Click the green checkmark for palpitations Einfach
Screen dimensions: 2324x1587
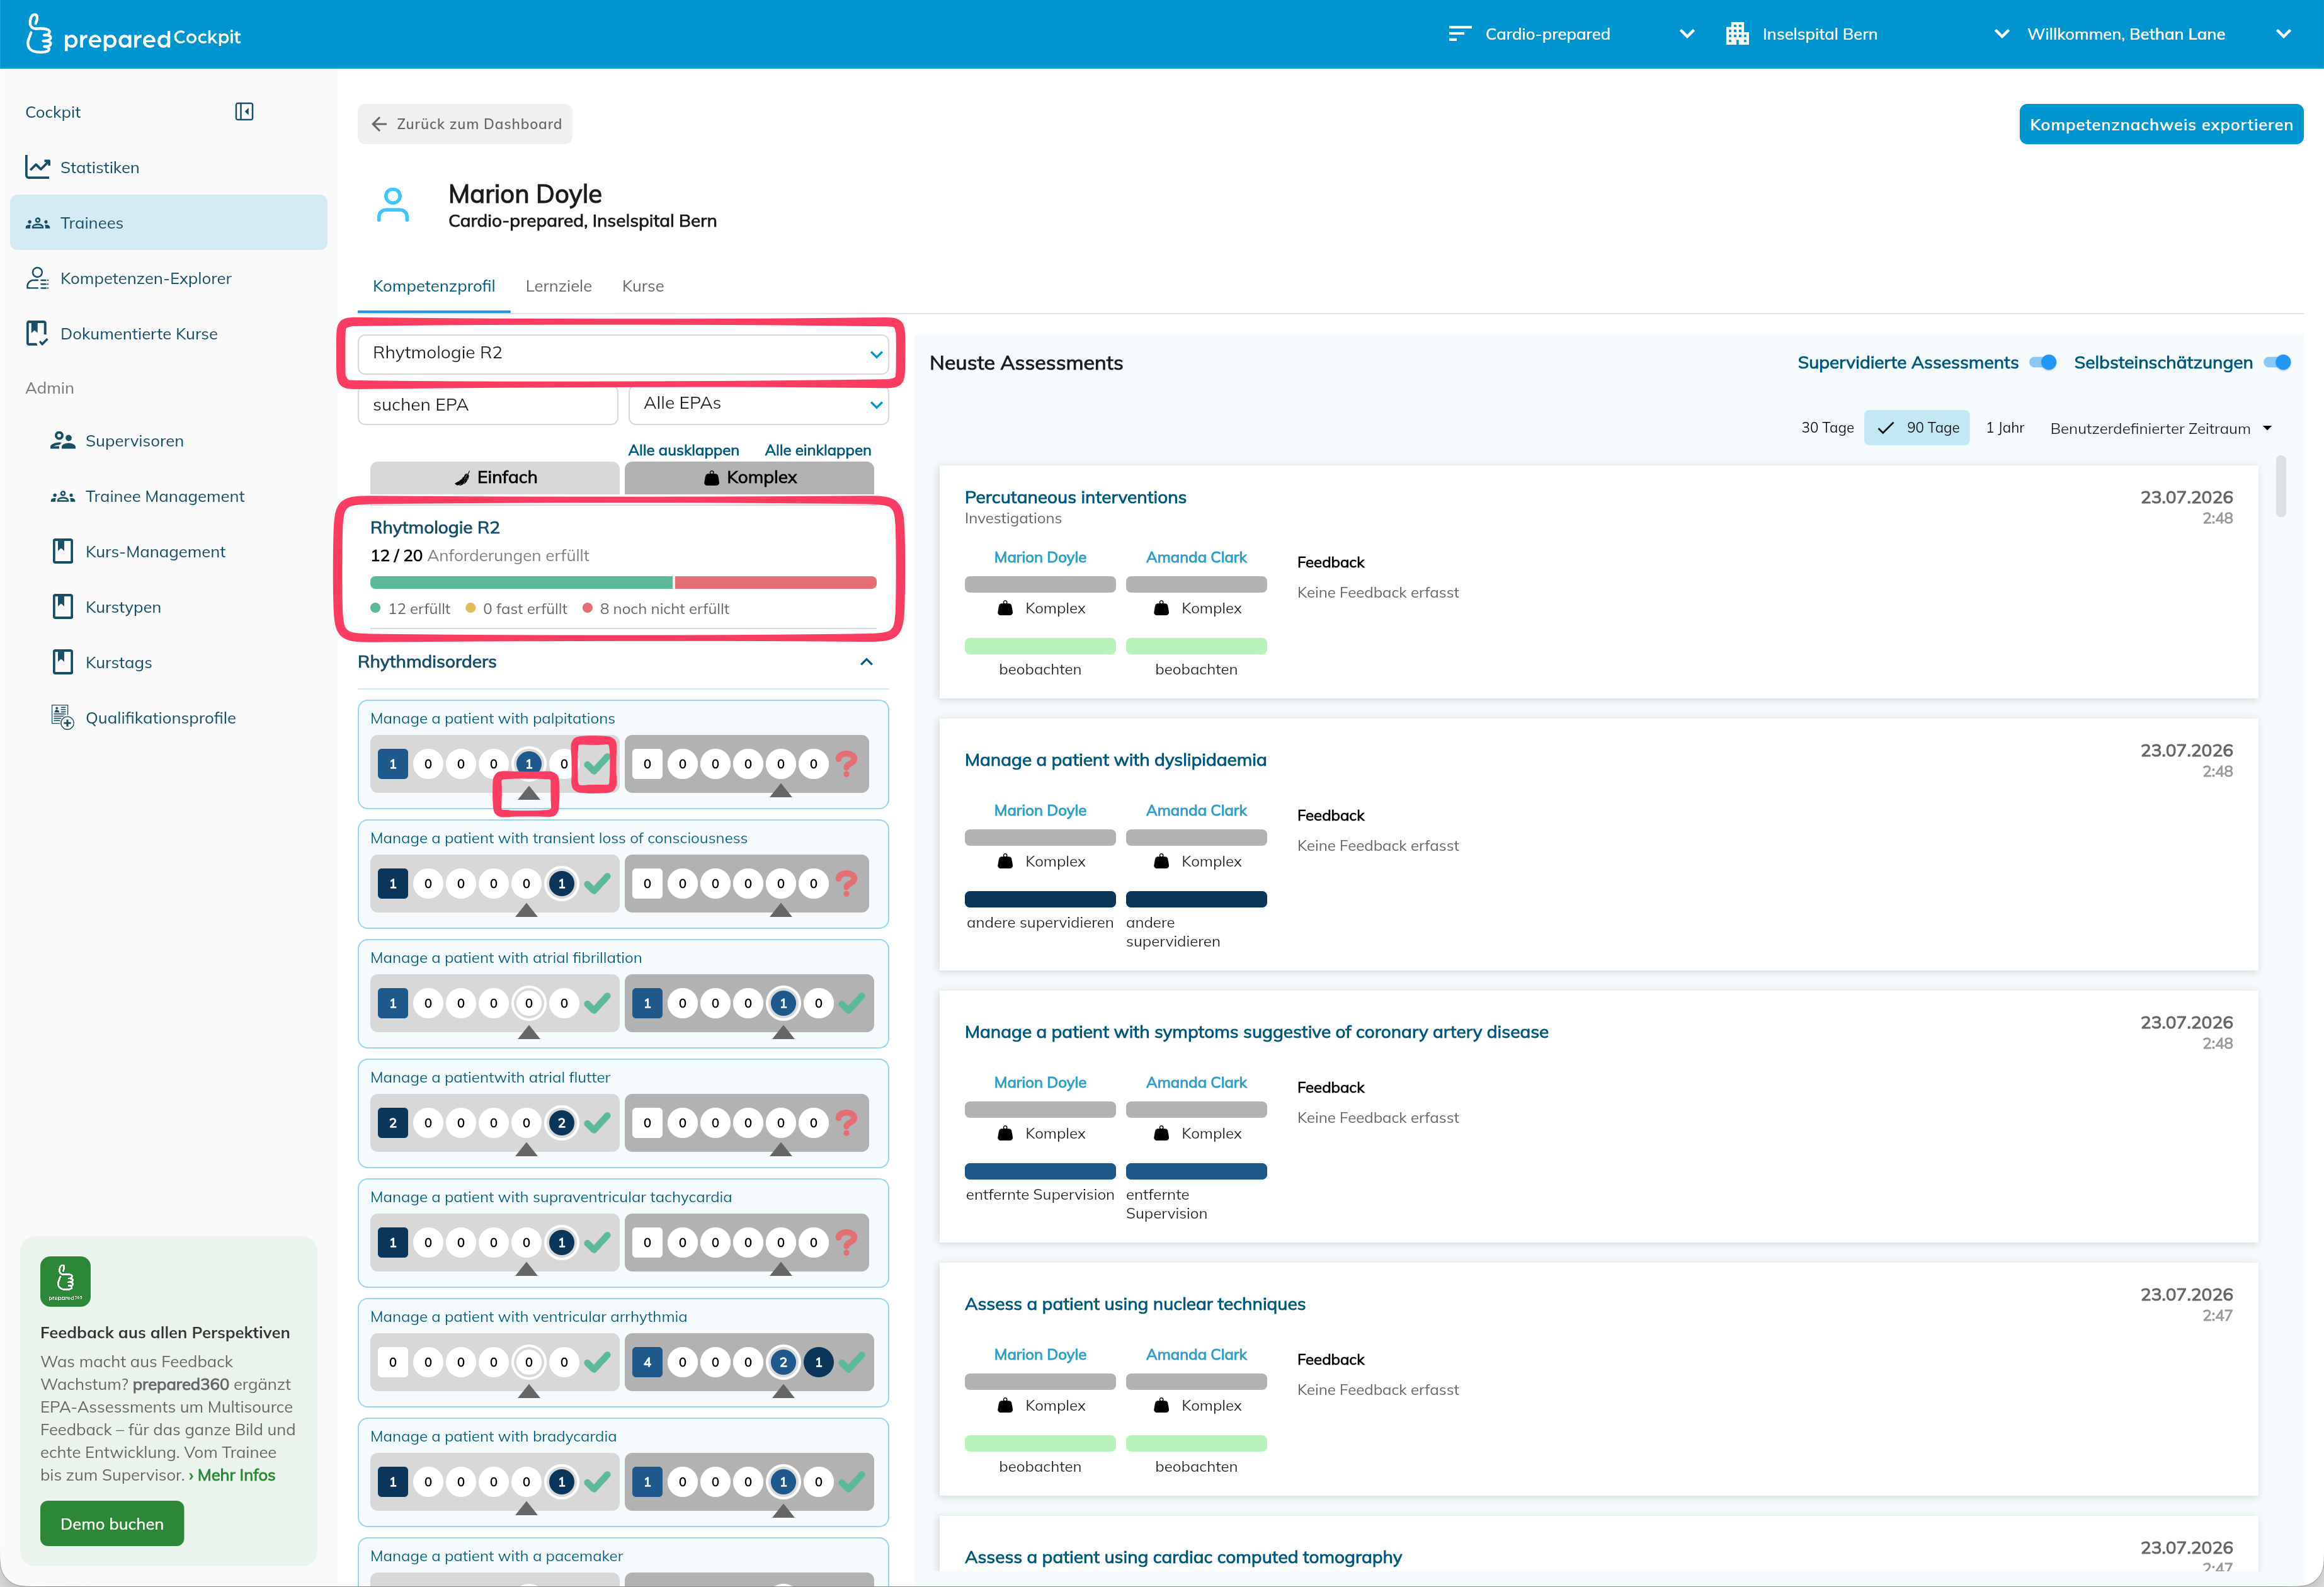point(597,764)
